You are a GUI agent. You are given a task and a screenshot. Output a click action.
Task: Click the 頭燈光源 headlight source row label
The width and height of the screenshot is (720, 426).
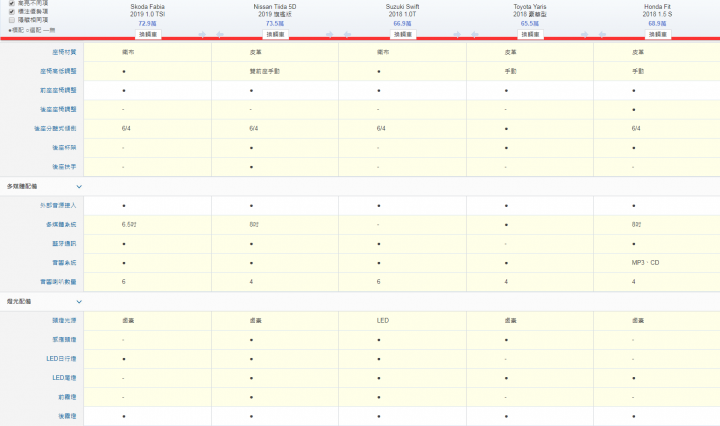pos(64,320)
